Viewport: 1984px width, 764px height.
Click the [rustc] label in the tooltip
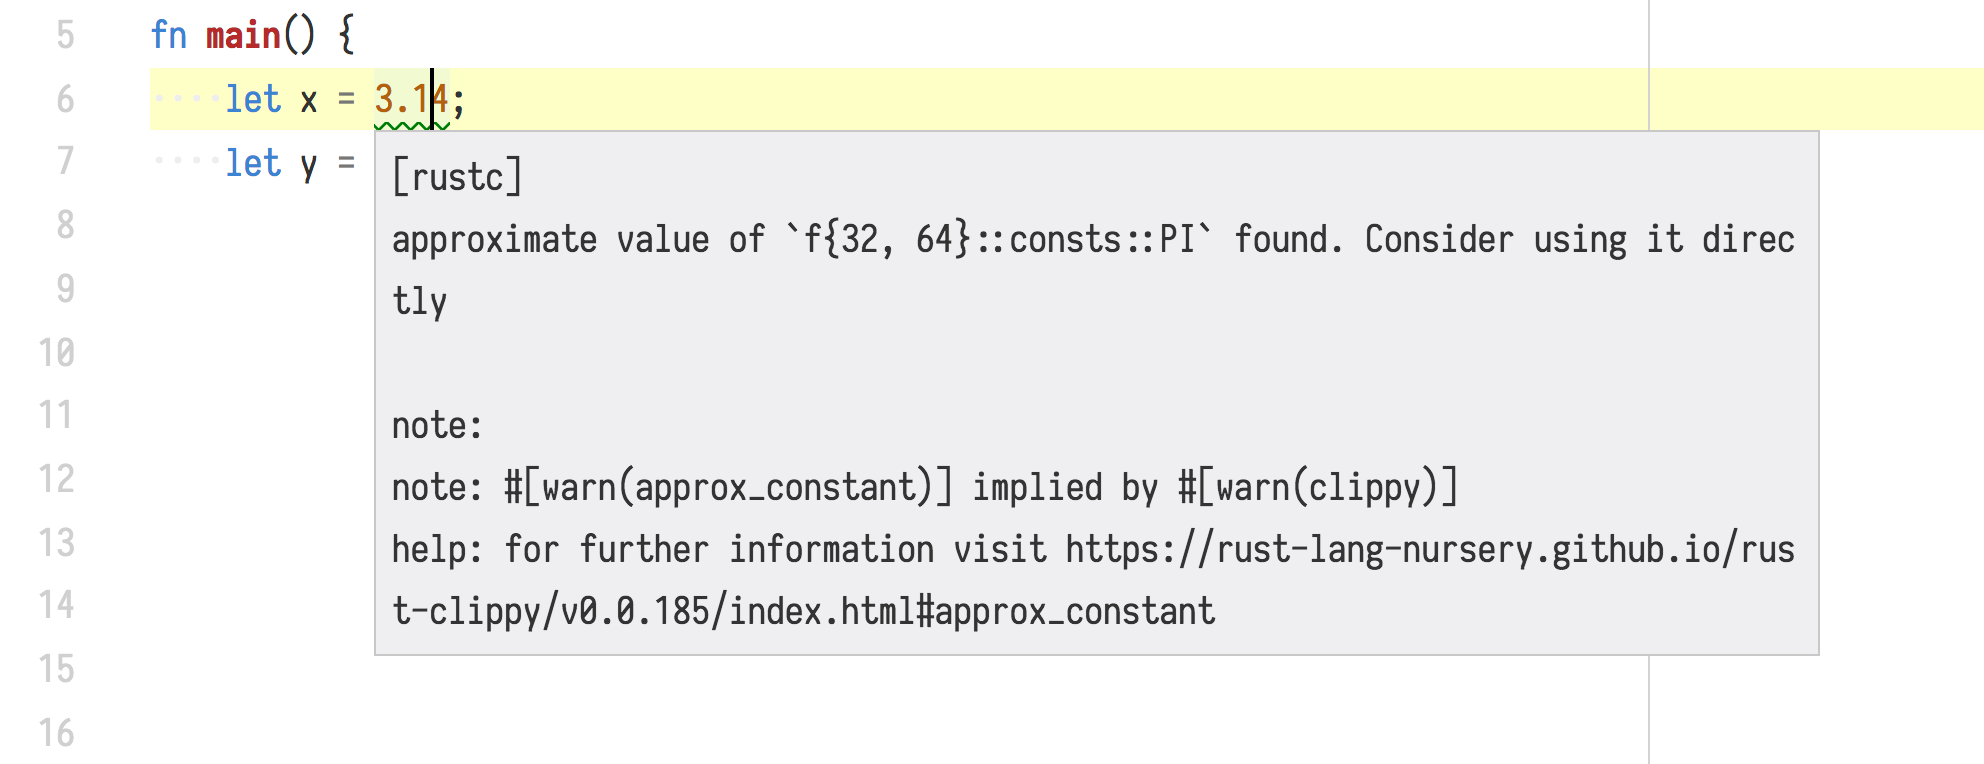point(457,177)
